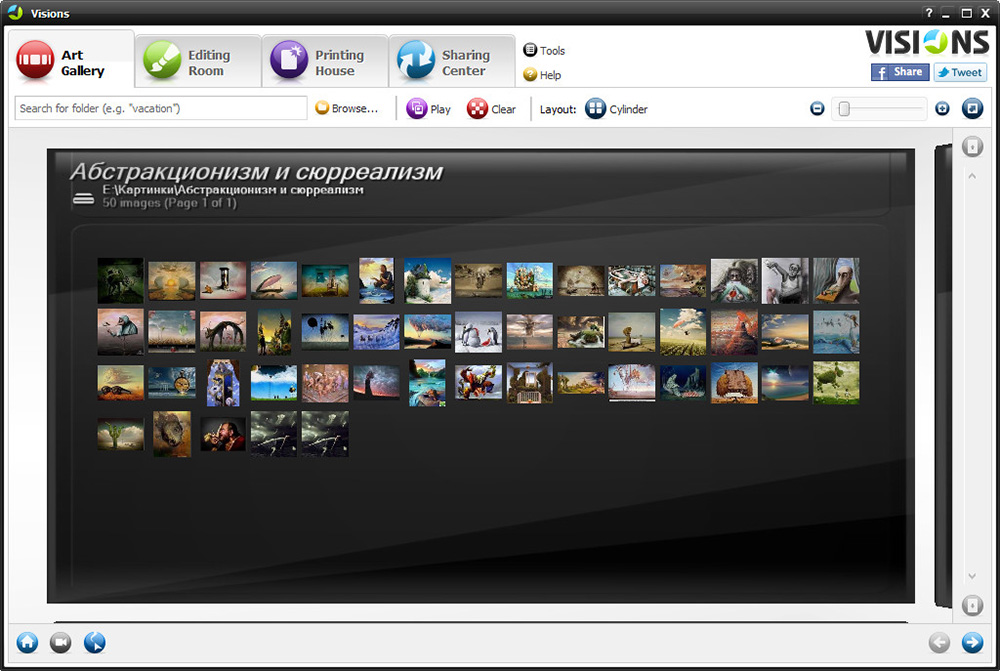Image resolution: width=1000 pixels, height=671 pixels.
Task: Click Browse to choose a folder
Action: tap(347, 108)
